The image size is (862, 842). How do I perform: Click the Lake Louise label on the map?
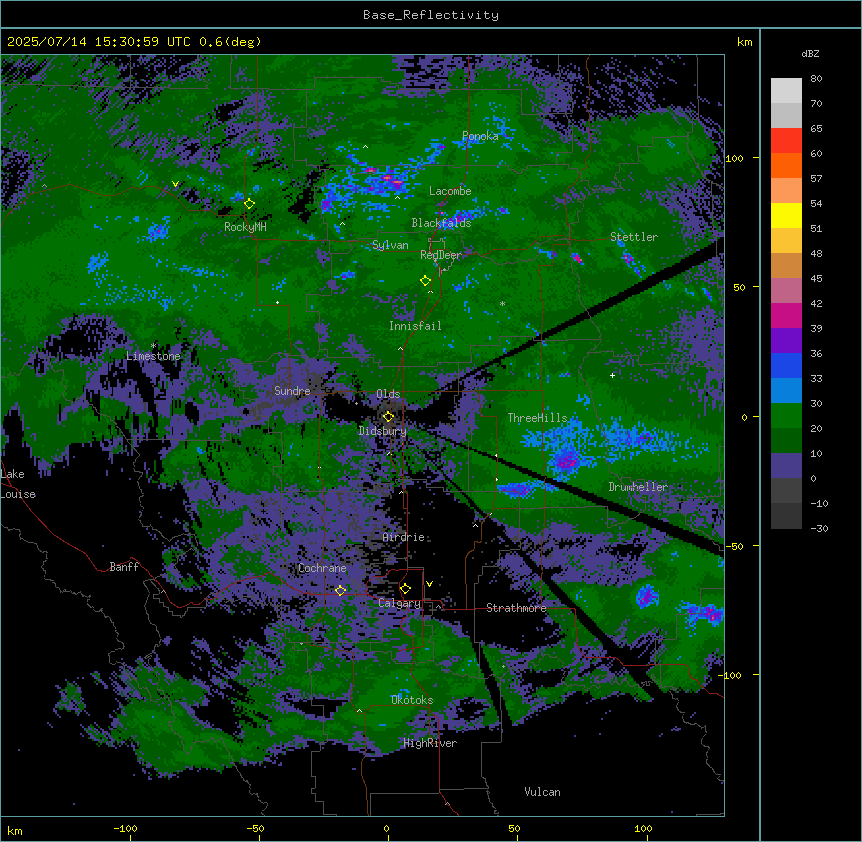coord(18,484)
